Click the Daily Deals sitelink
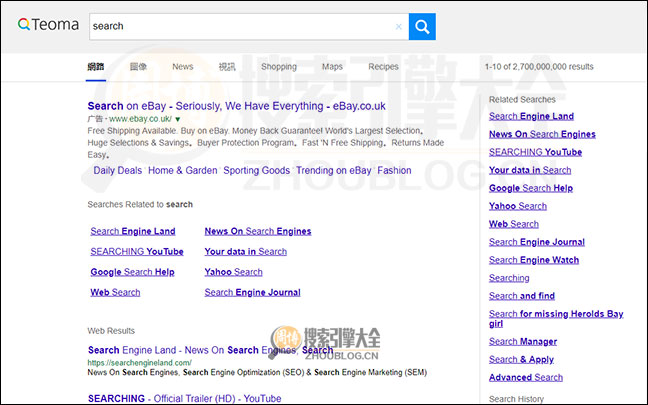 click(117, 170)
